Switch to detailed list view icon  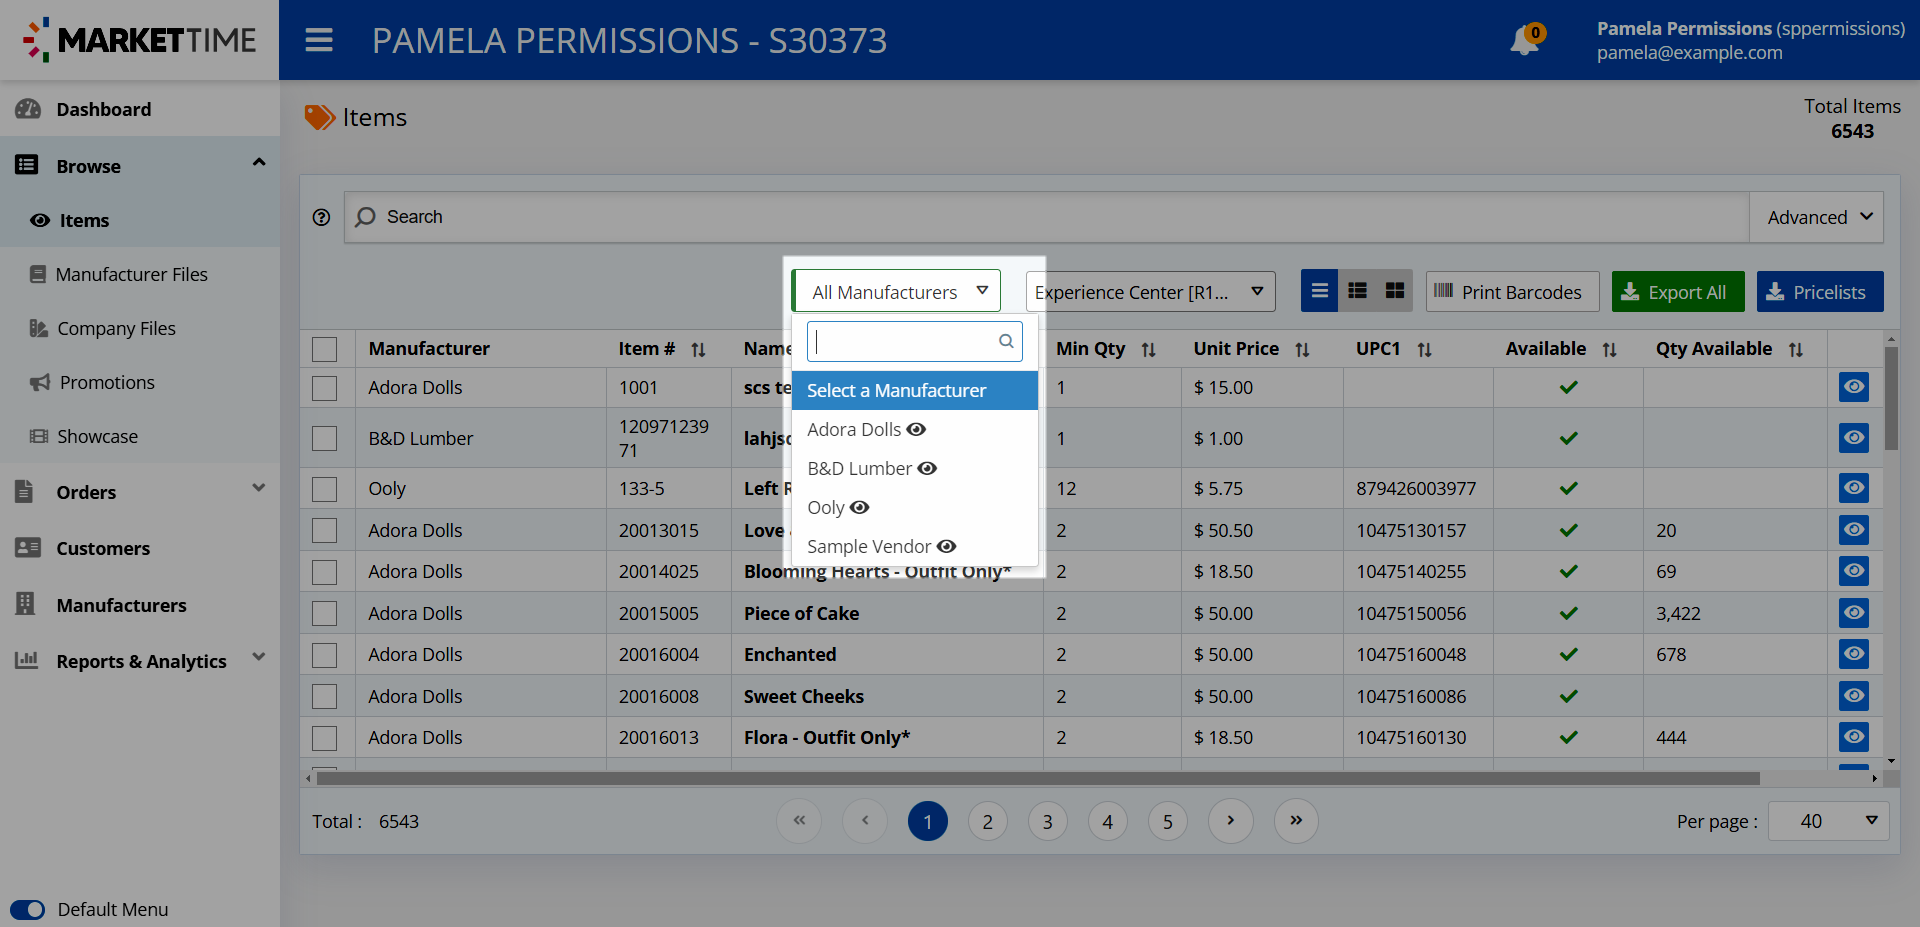tap(1357, 291)
